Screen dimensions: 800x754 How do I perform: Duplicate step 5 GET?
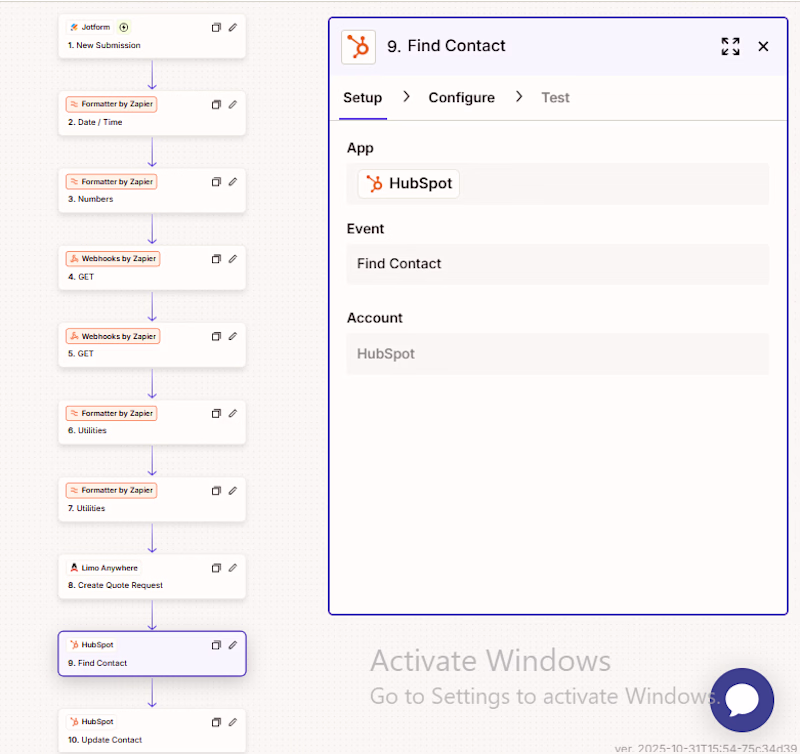[x=216, y=336]
